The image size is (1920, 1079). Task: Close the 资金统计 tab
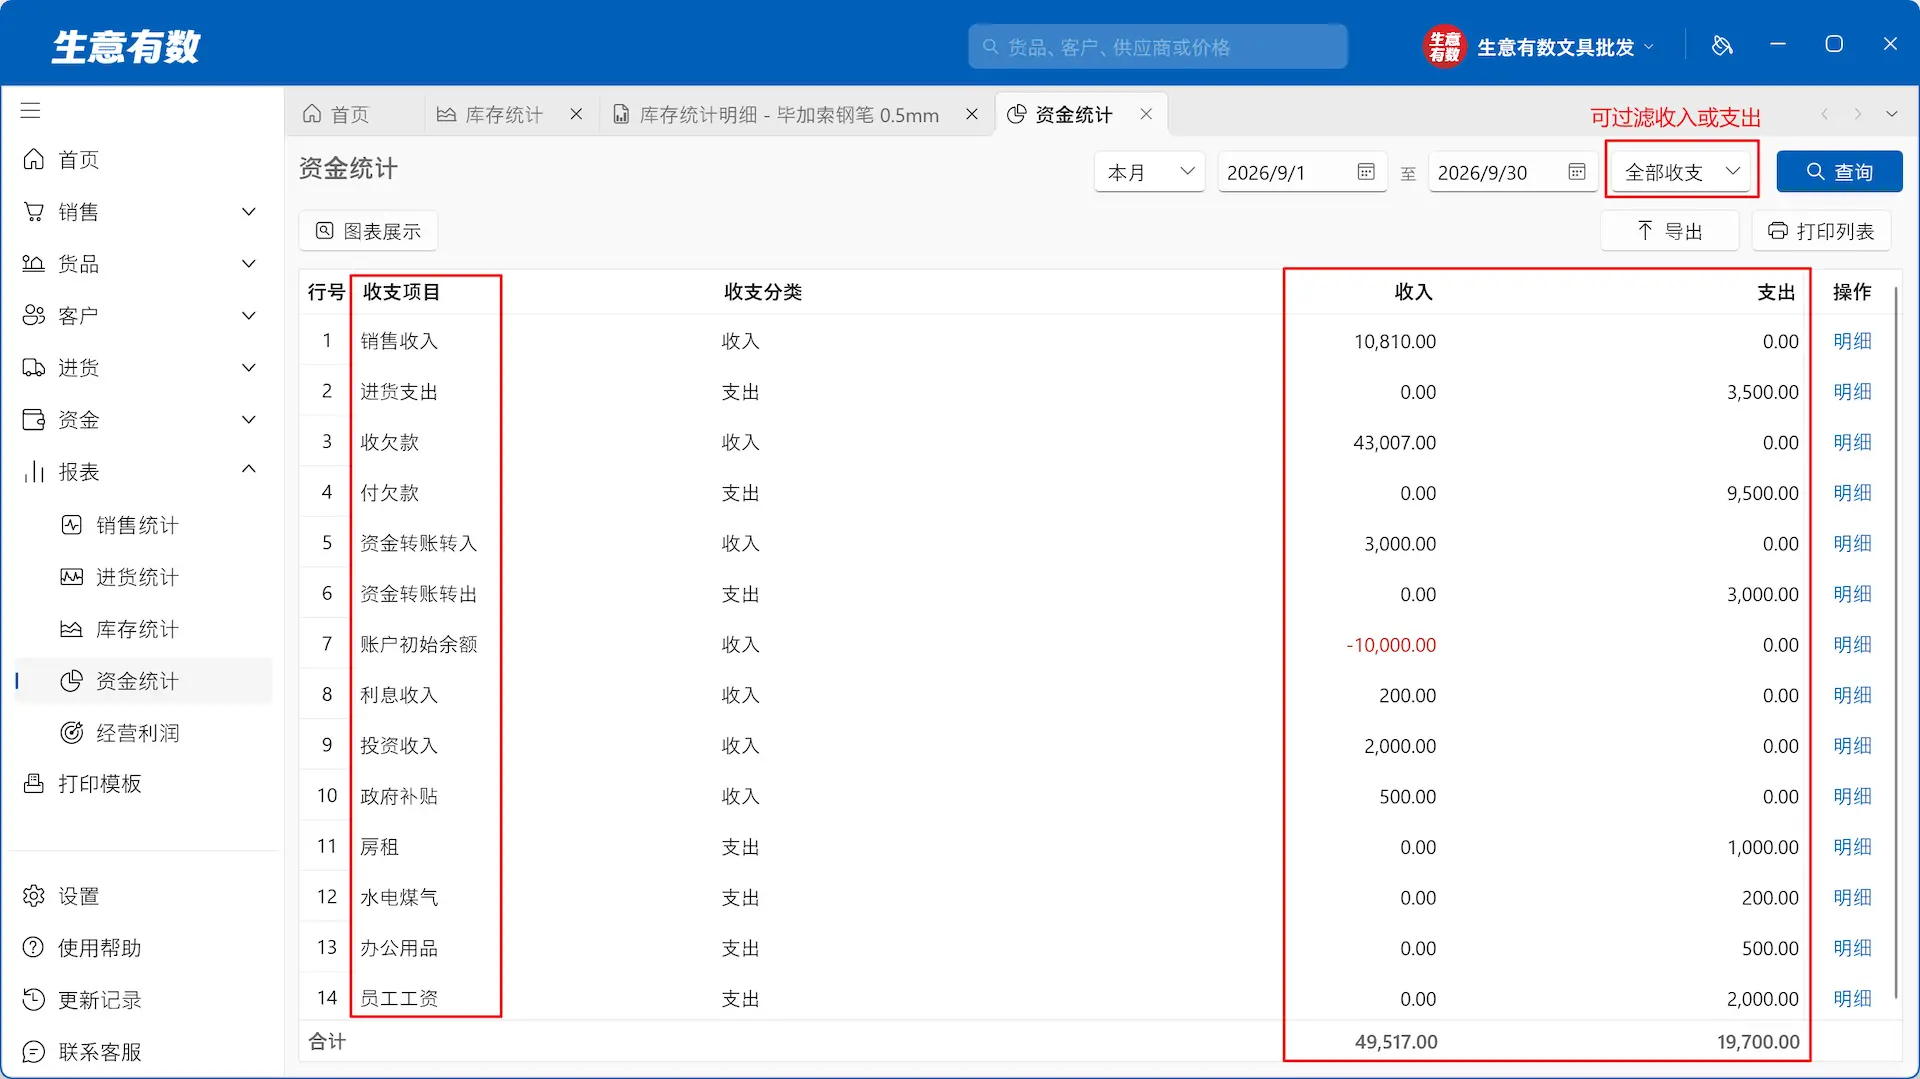pyautogui.click(x=1146, y=114)
